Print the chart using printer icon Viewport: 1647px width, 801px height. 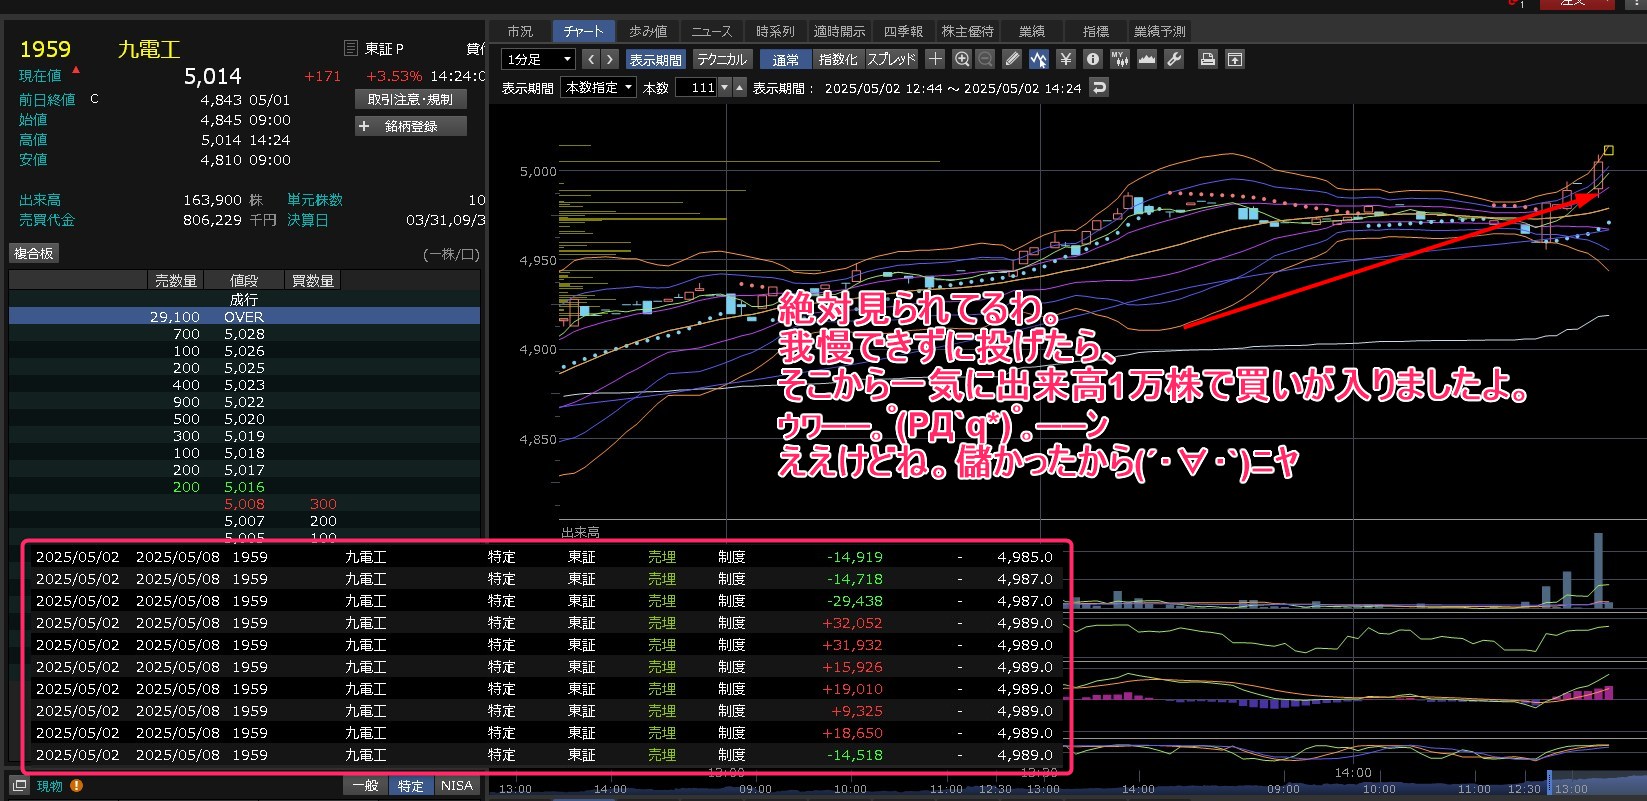[x=1208, y=59]
